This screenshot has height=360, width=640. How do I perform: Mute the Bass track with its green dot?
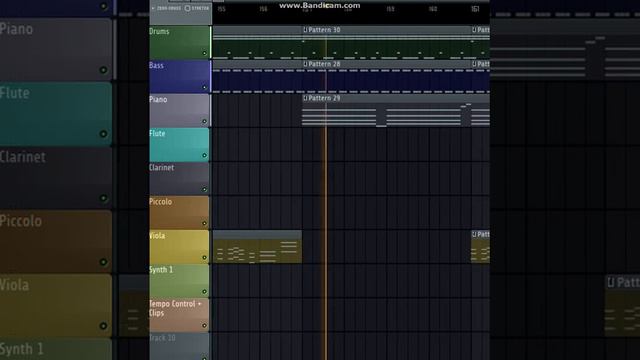pyautogui.click(x=204, y=87)
